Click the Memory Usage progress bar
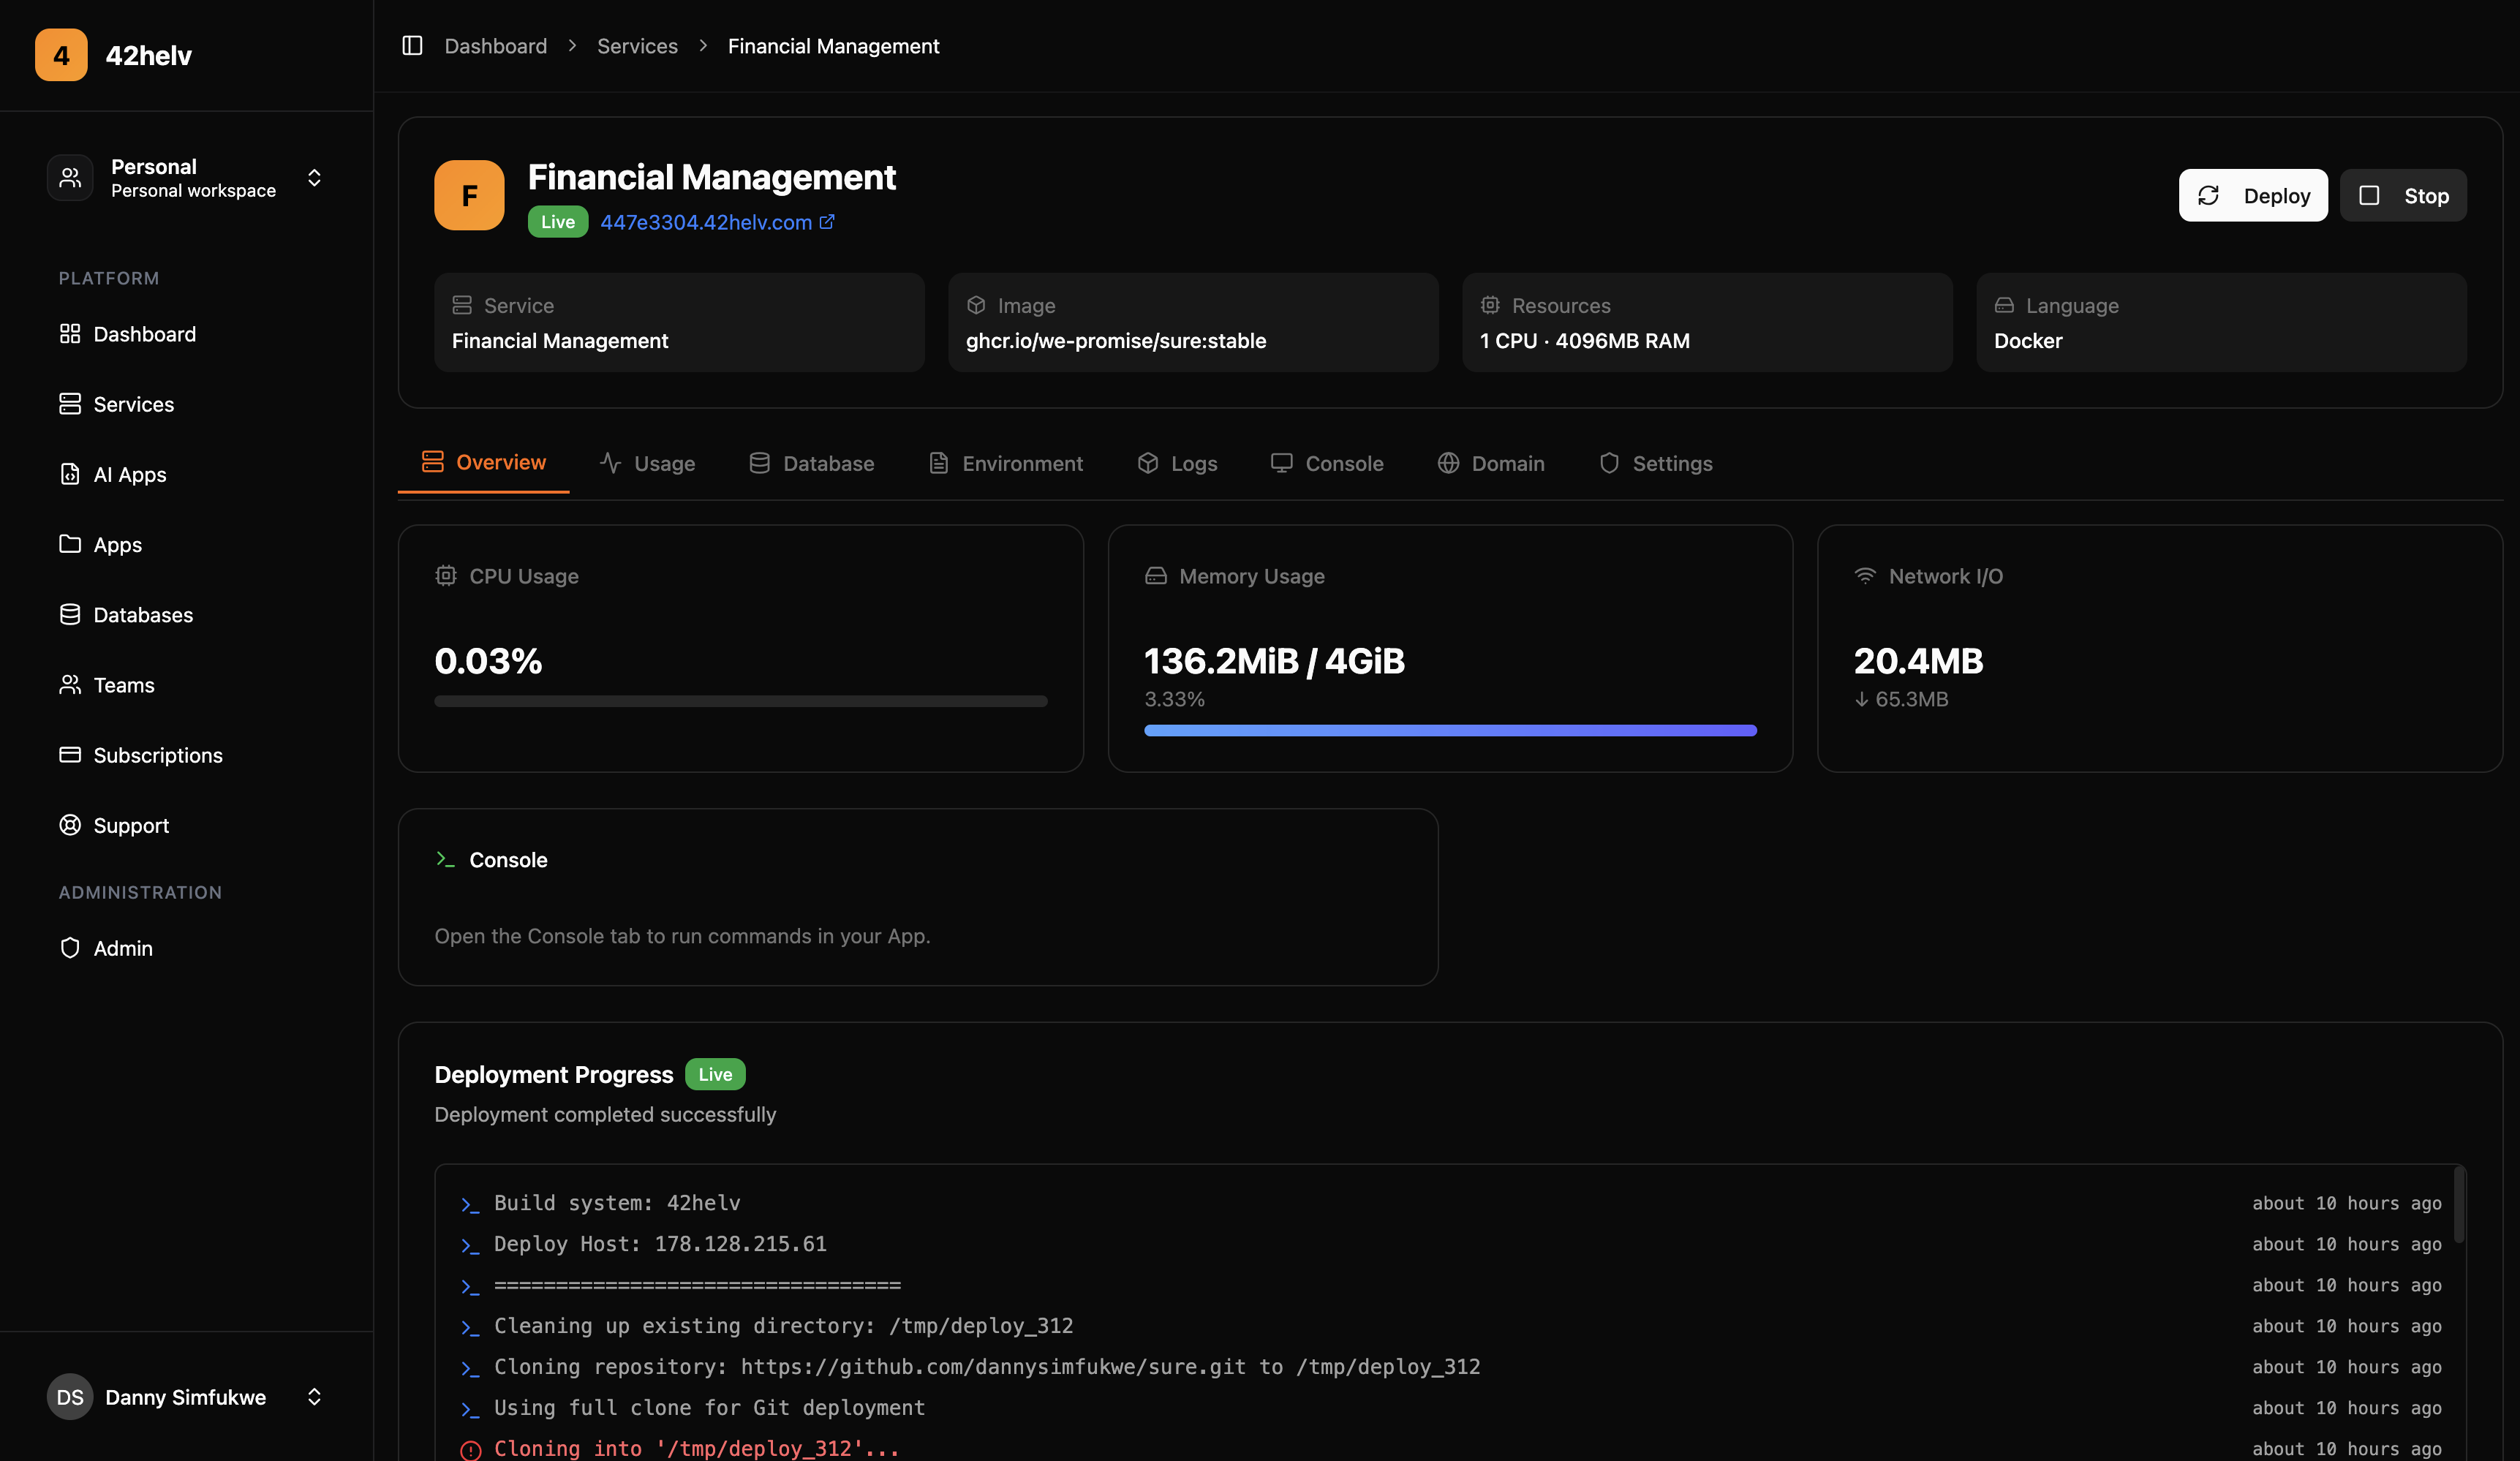 [1450, 730]
